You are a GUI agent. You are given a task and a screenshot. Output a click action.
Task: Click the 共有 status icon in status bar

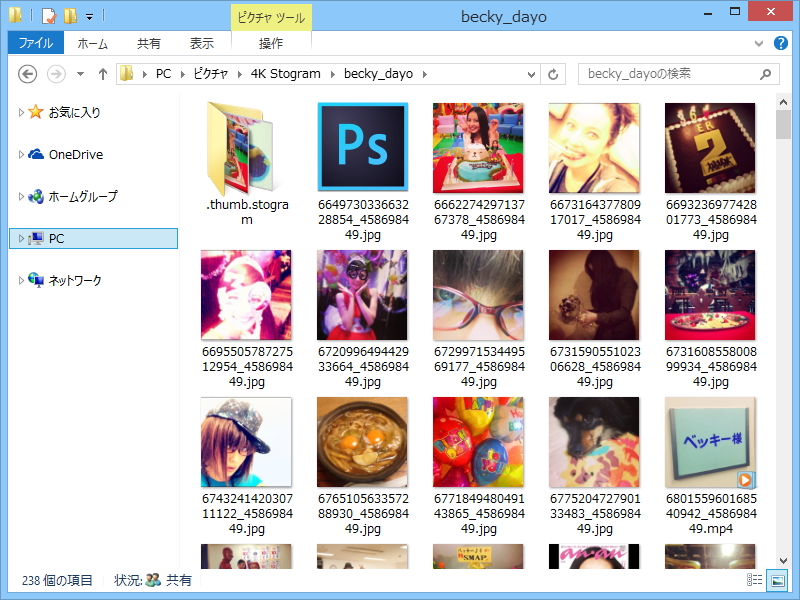[153, 580]
